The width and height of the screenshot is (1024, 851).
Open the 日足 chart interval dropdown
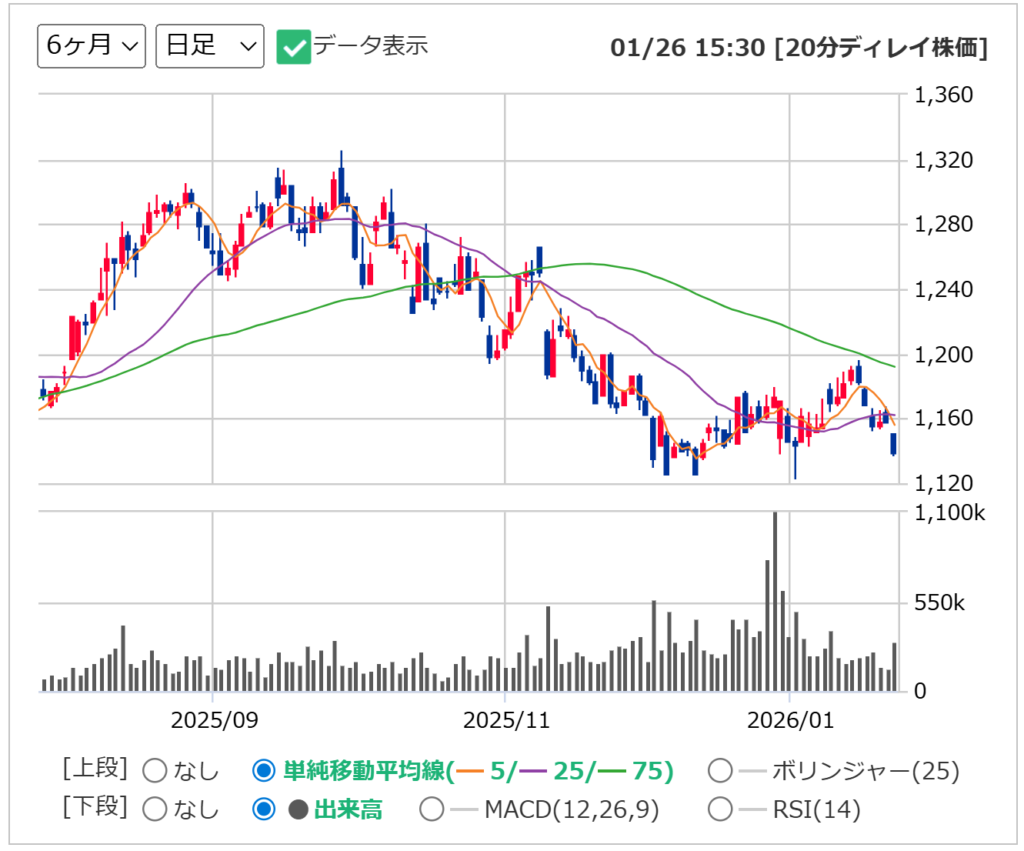(208, 45)
